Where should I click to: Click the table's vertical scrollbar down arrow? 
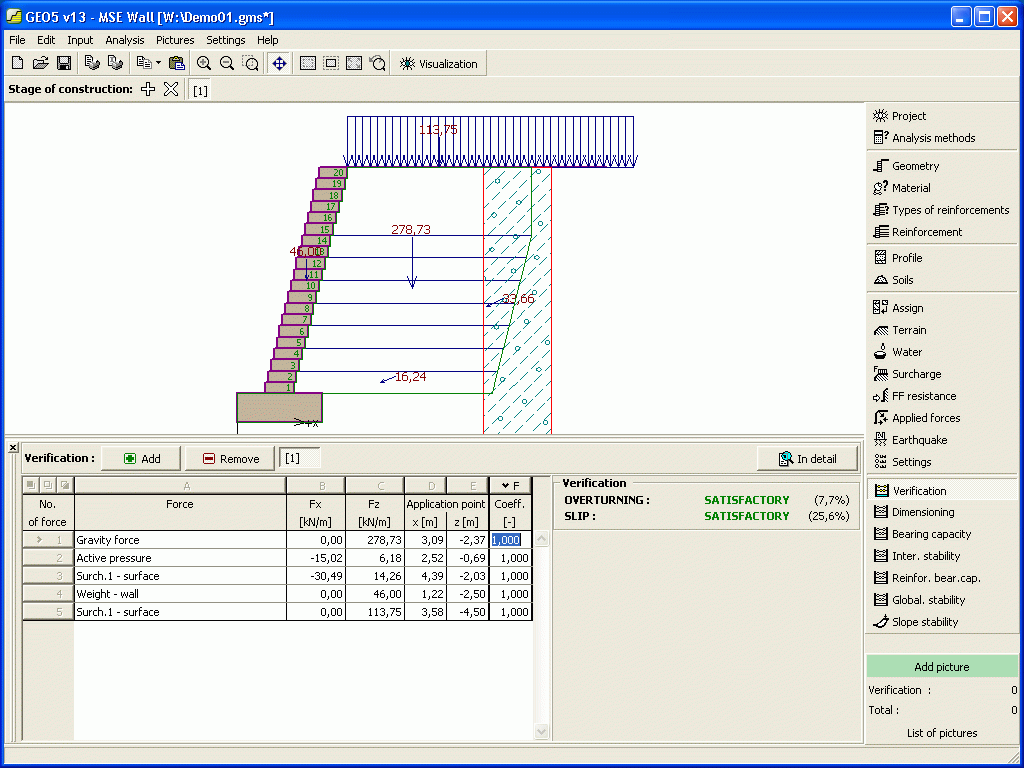click(542, 732)
